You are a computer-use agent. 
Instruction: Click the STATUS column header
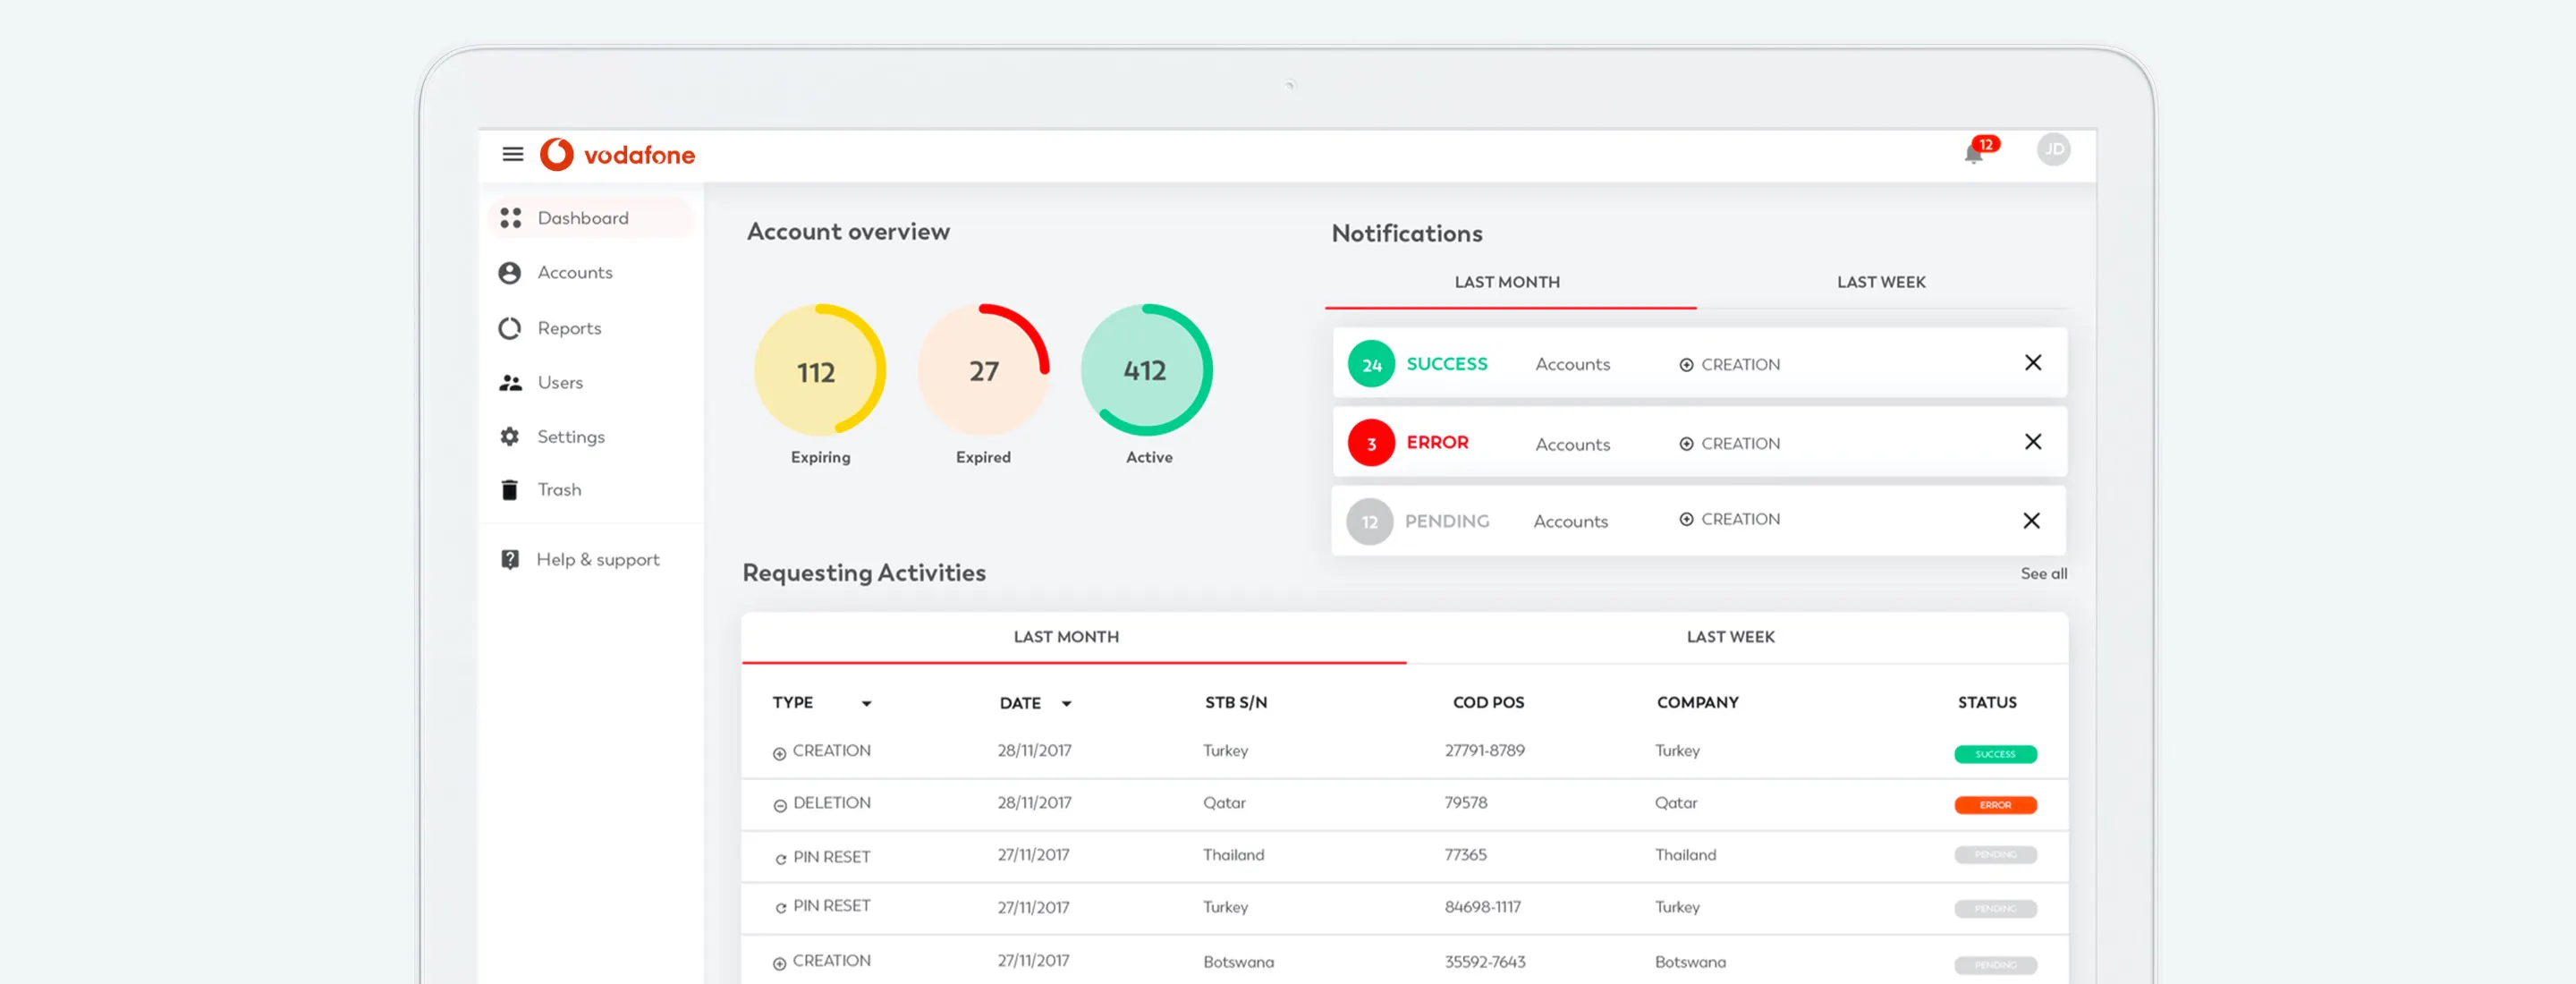1986,703
